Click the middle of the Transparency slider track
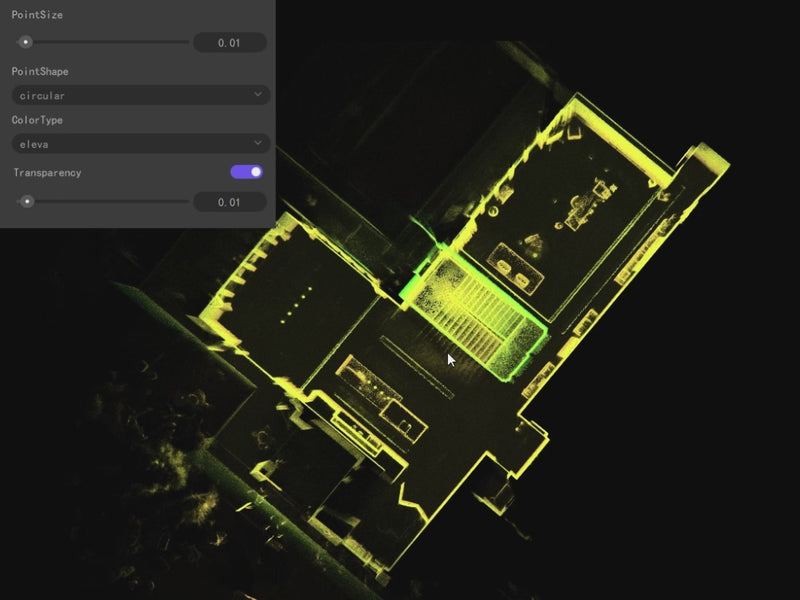Screen dimensions: 800x600 pyautogui.click(x=104, y=201)
